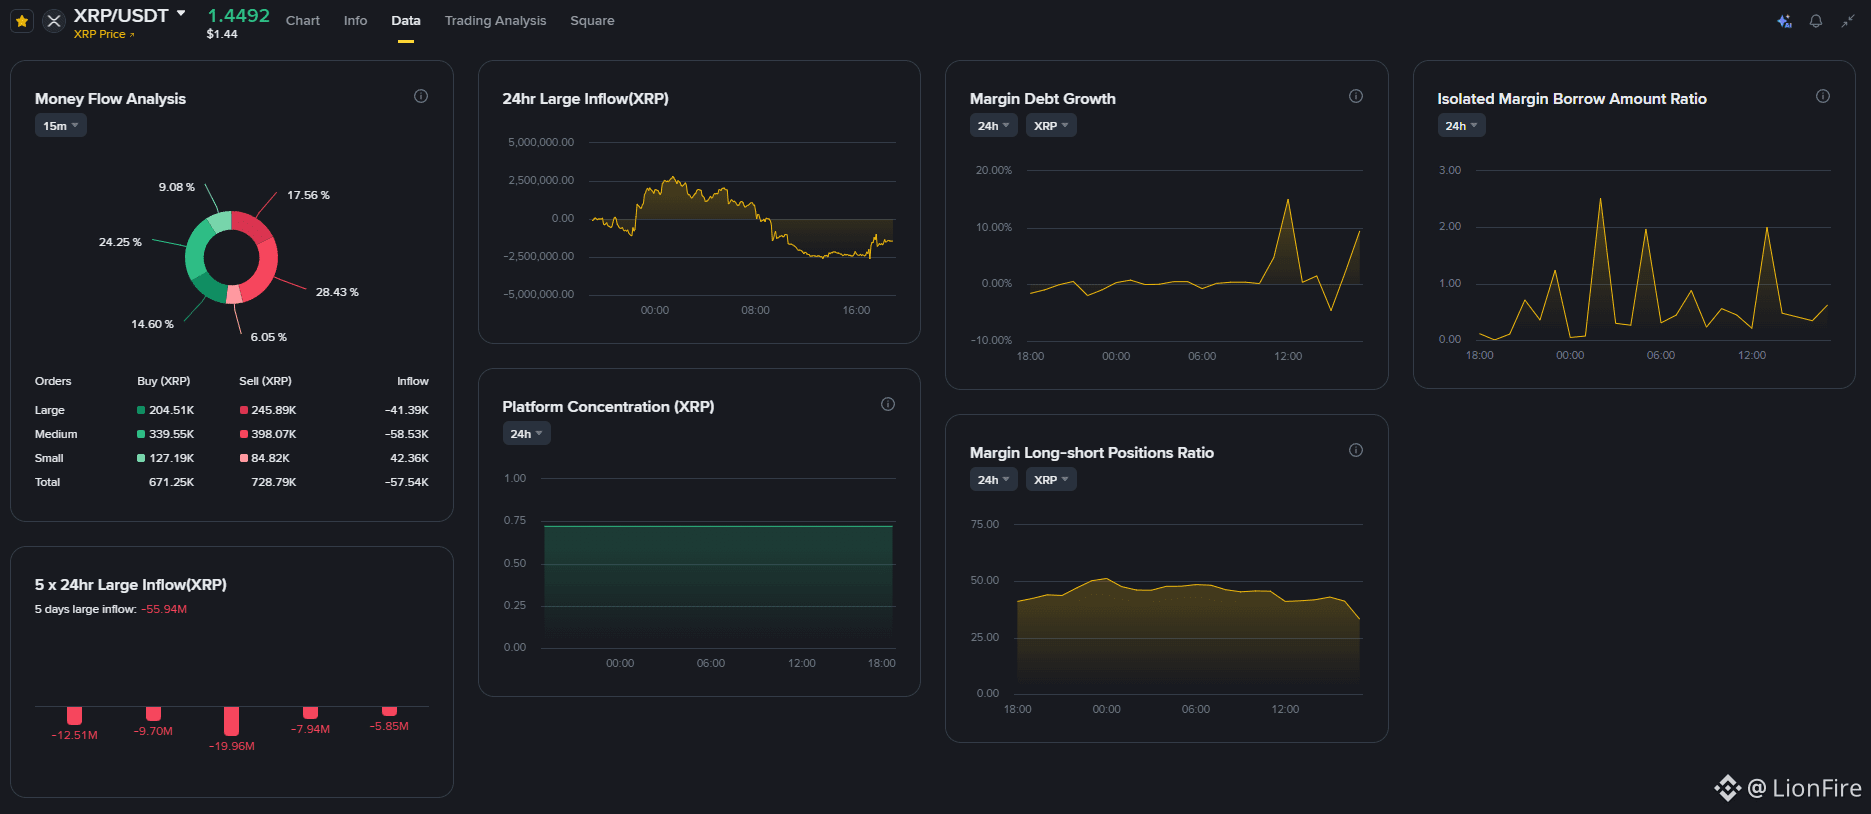The height and width of the screenshot is (814, 1871).
Task: Show info for Platform Concentration
Action: pos(888,404)
